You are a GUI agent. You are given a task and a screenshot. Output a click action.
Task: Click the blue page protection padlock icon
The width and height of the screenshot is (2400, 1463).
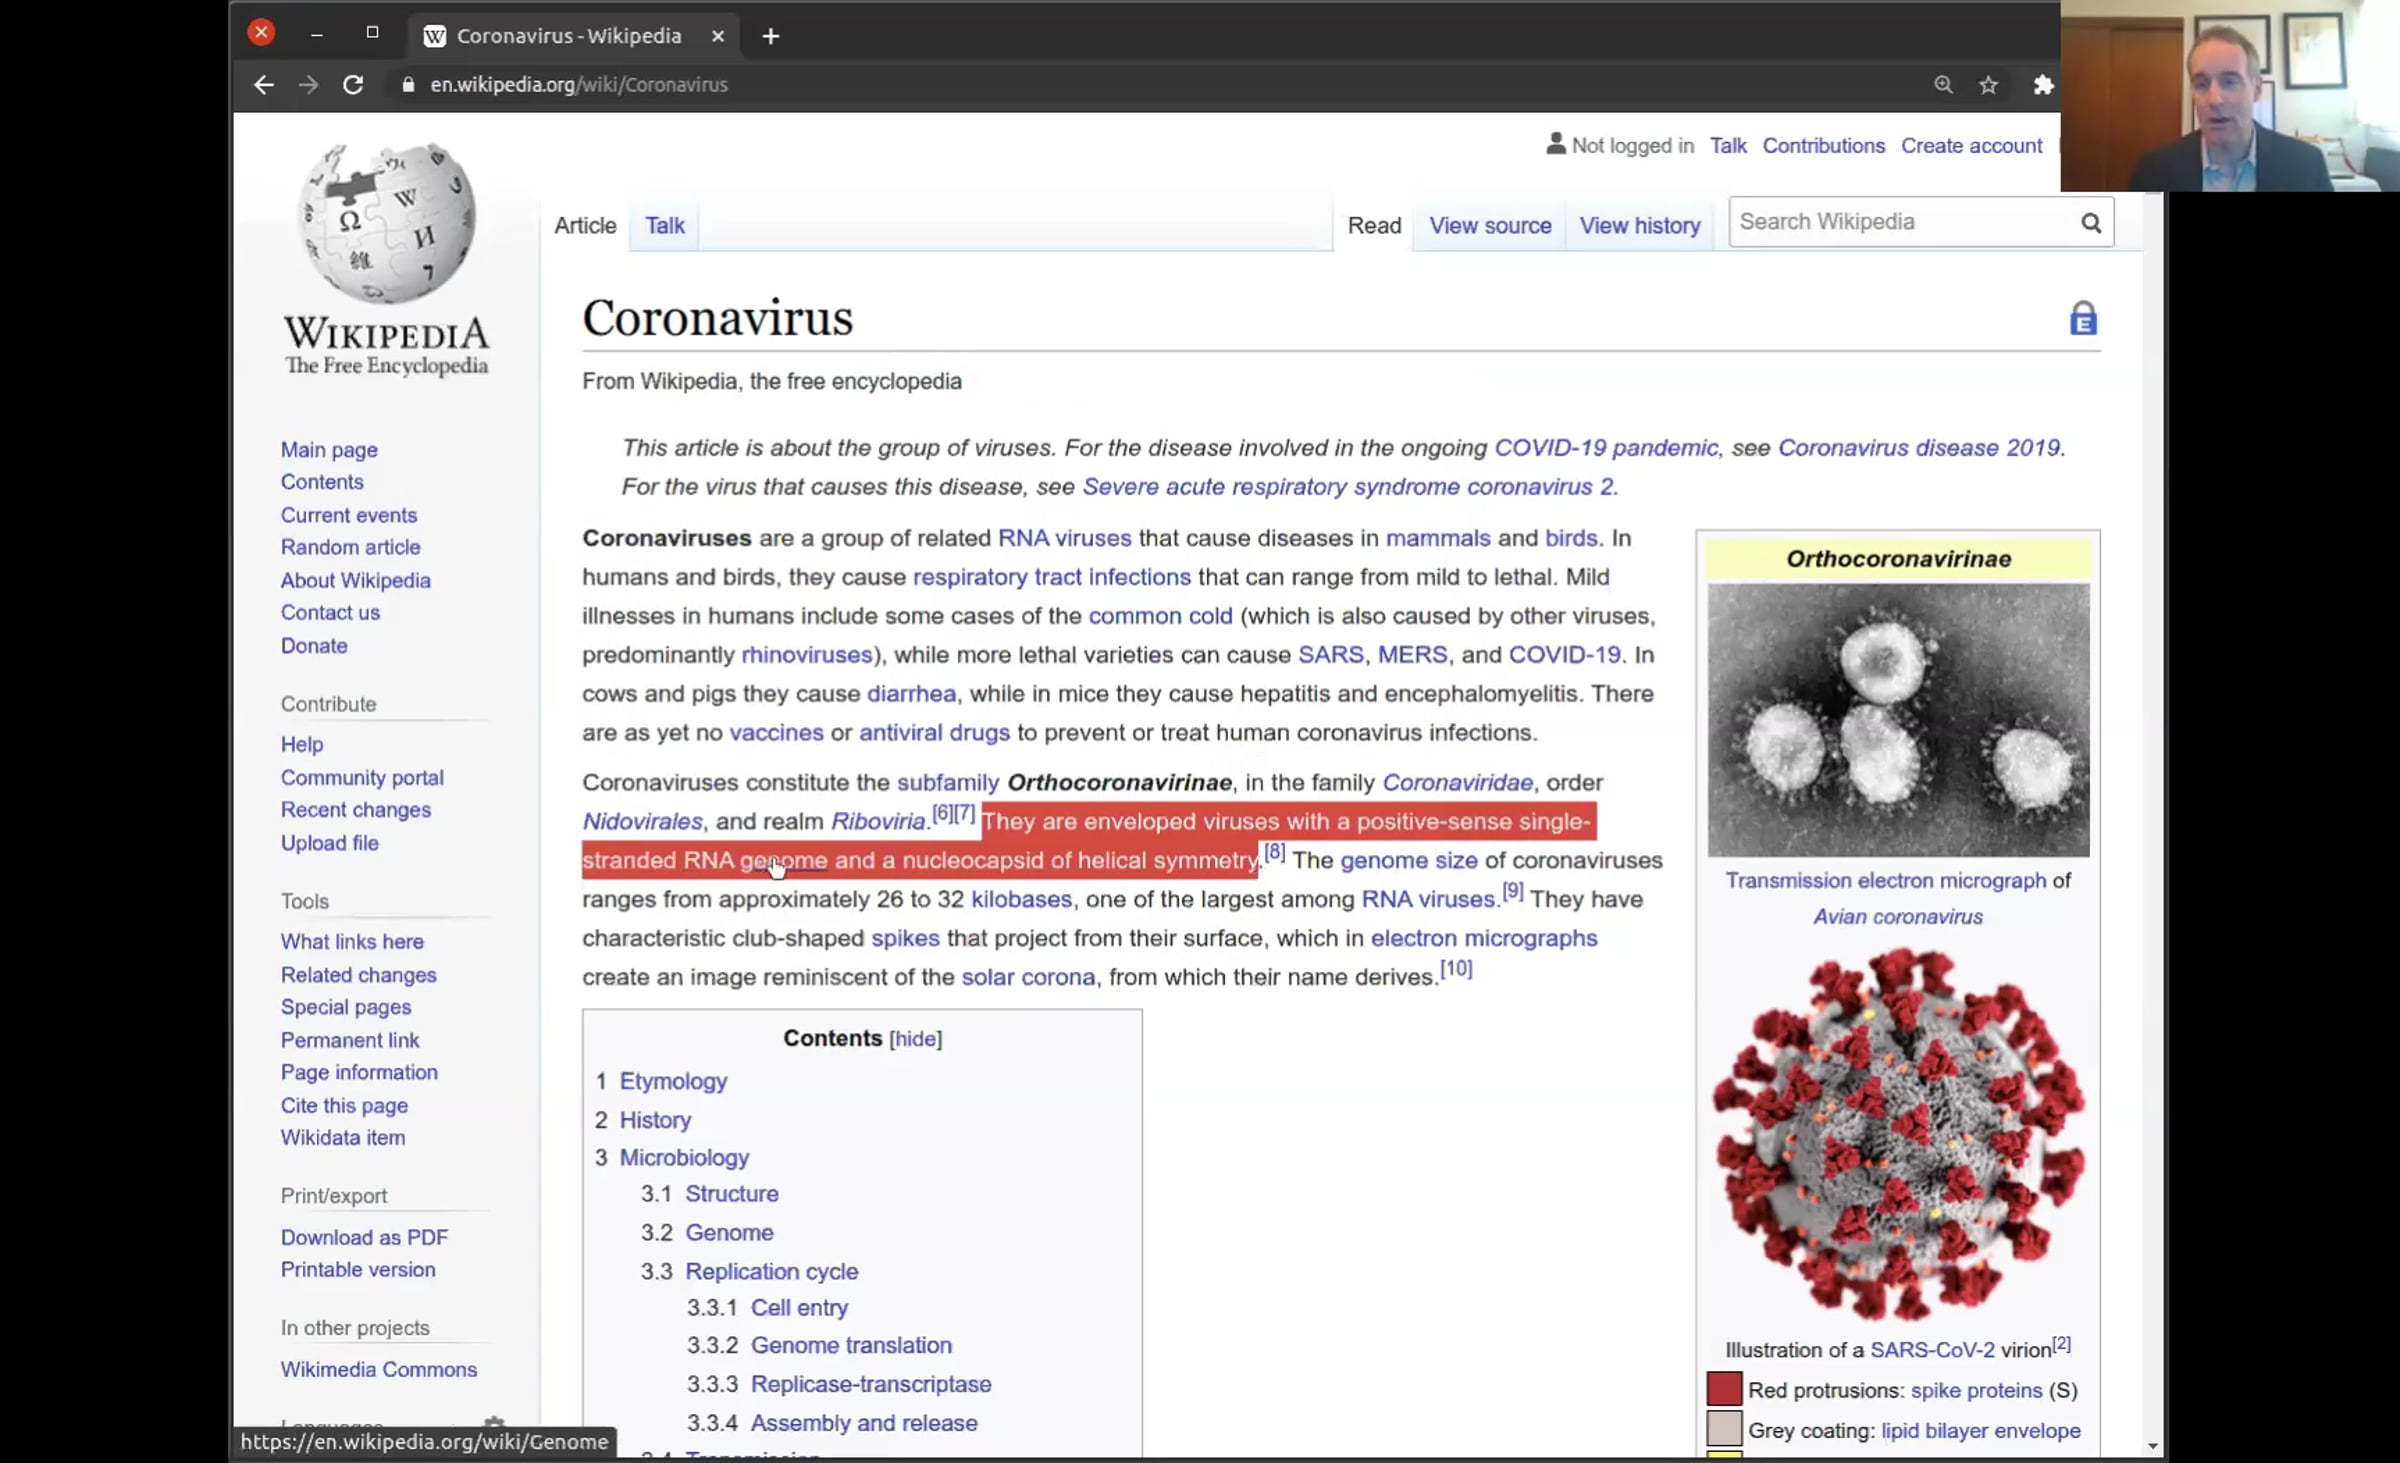coord(2083,318)
